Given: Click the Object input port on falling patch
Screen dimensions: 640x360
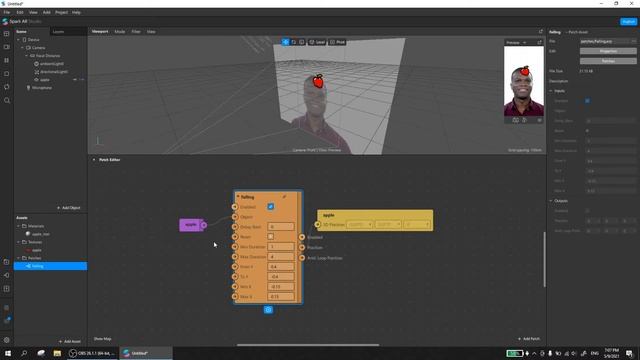Looking at the screenshot, I should (x=235, y=217).
